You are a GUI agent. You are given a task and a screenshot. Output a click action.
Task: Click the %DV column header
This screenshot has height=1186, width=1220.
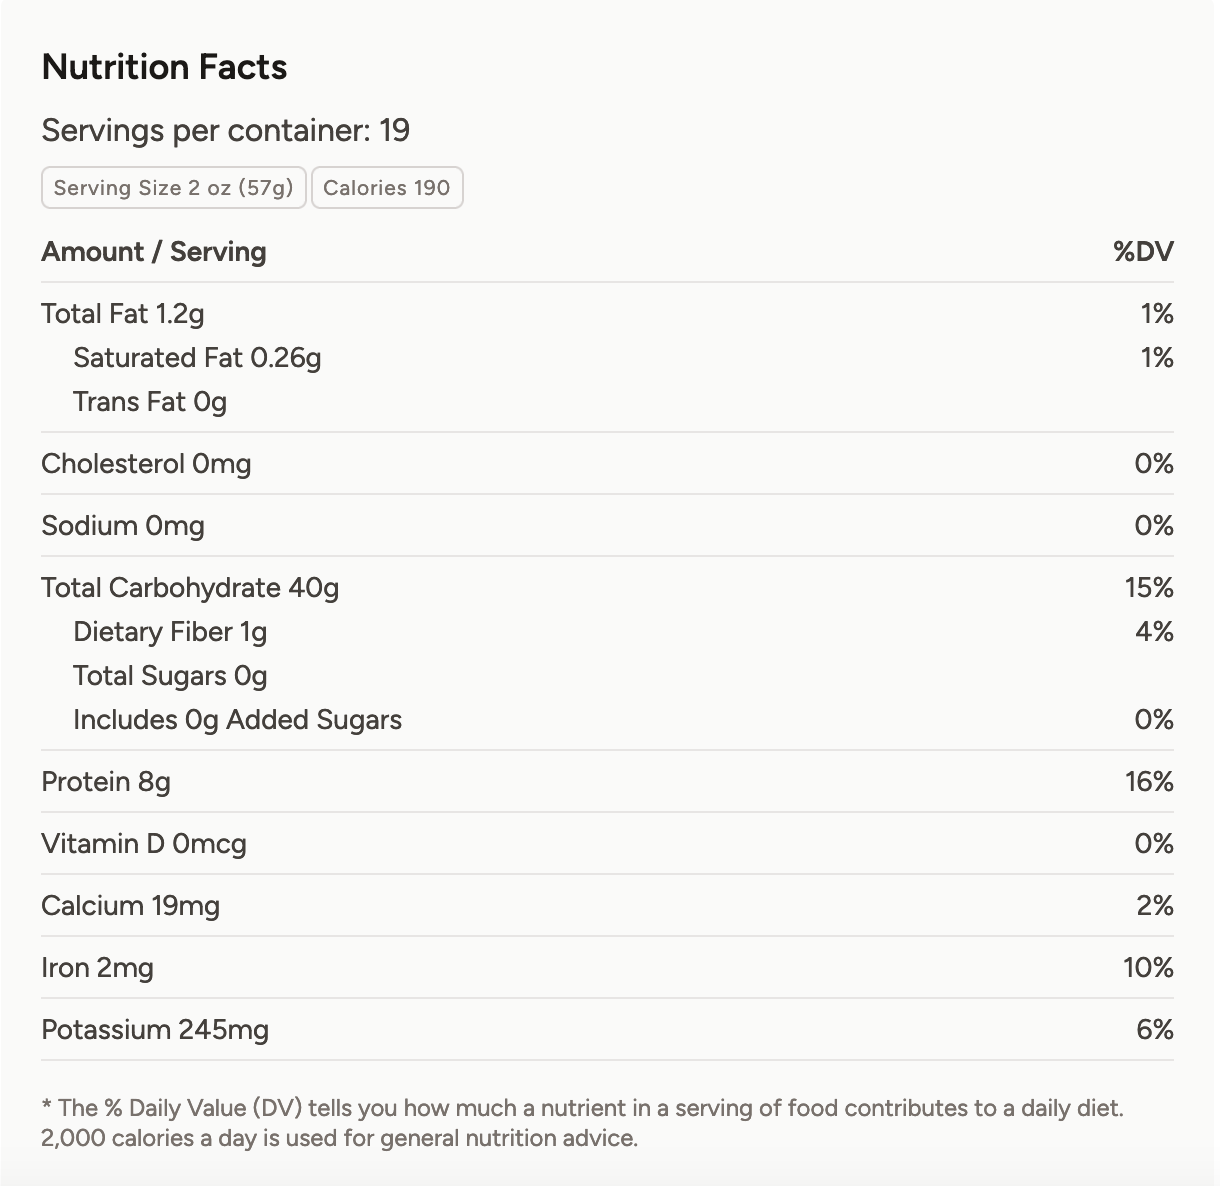pyautogui.click(x=1143, y=252)
